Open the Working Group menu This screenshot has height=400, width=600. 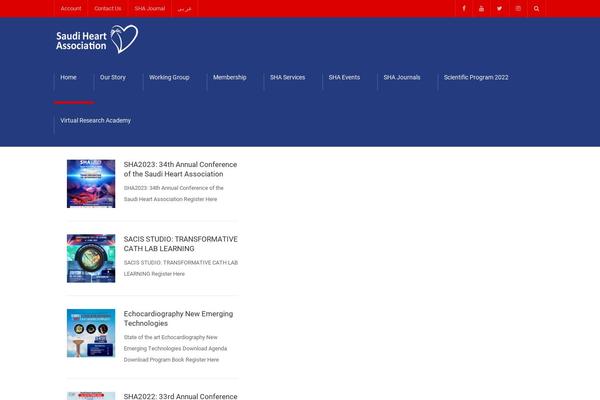pyautogui.click(x=169, y=77)
